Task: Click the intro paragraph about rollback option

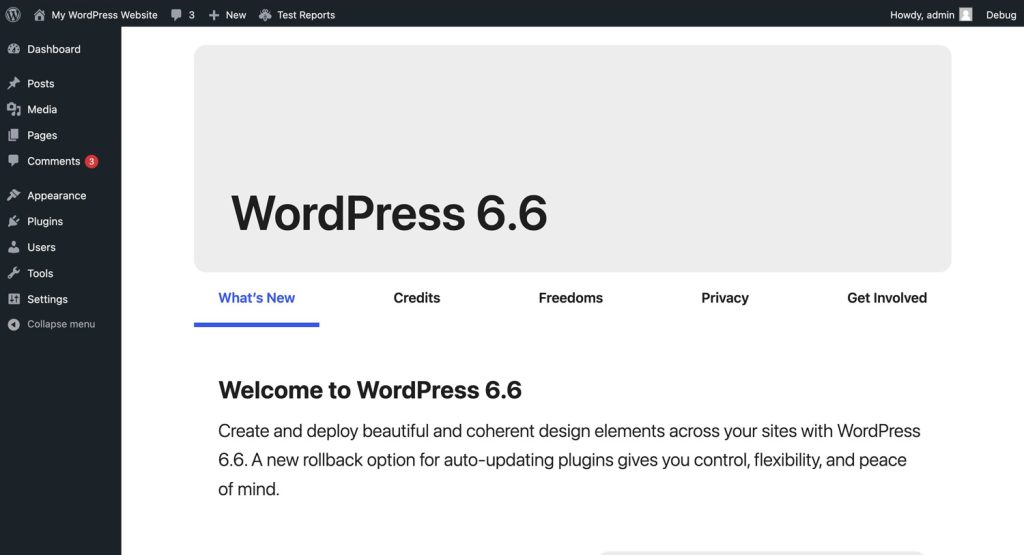Action: [x=569, y=460]
